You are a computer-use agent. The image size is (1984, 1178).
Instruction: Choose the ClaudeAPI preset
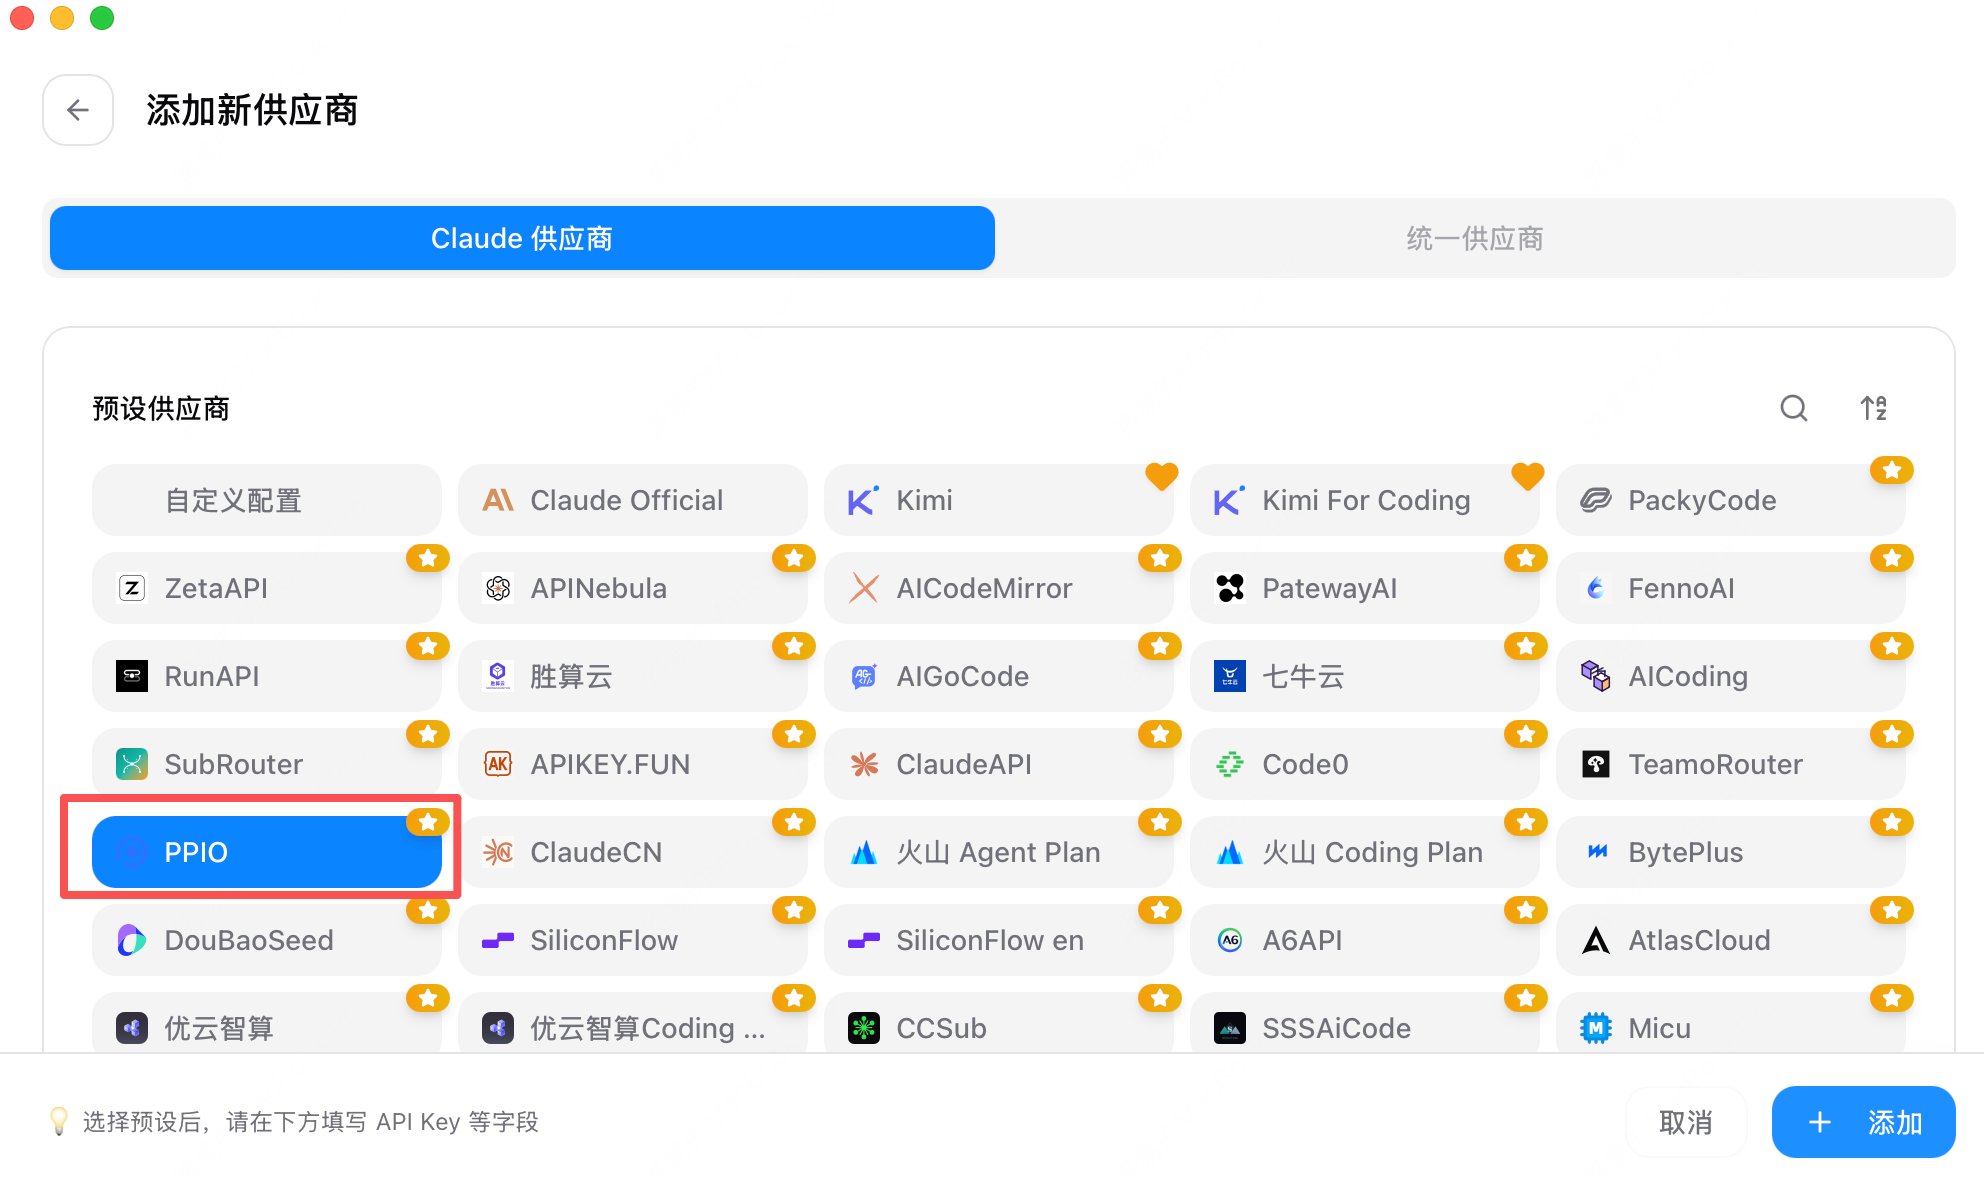pos(999,764)
